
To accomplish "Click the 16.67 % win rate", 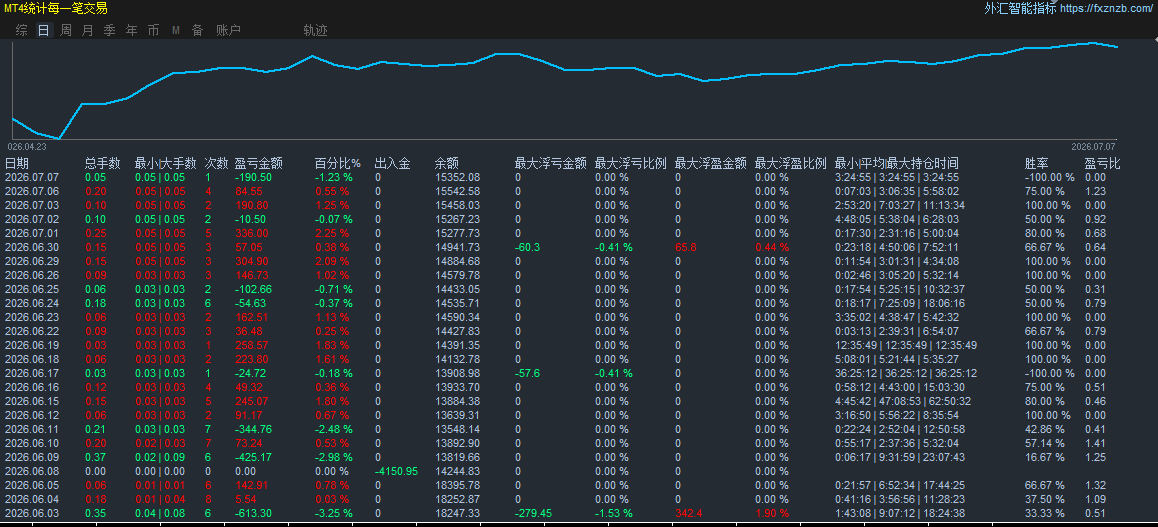I will pyautogui.click(x=1045, y=457).
